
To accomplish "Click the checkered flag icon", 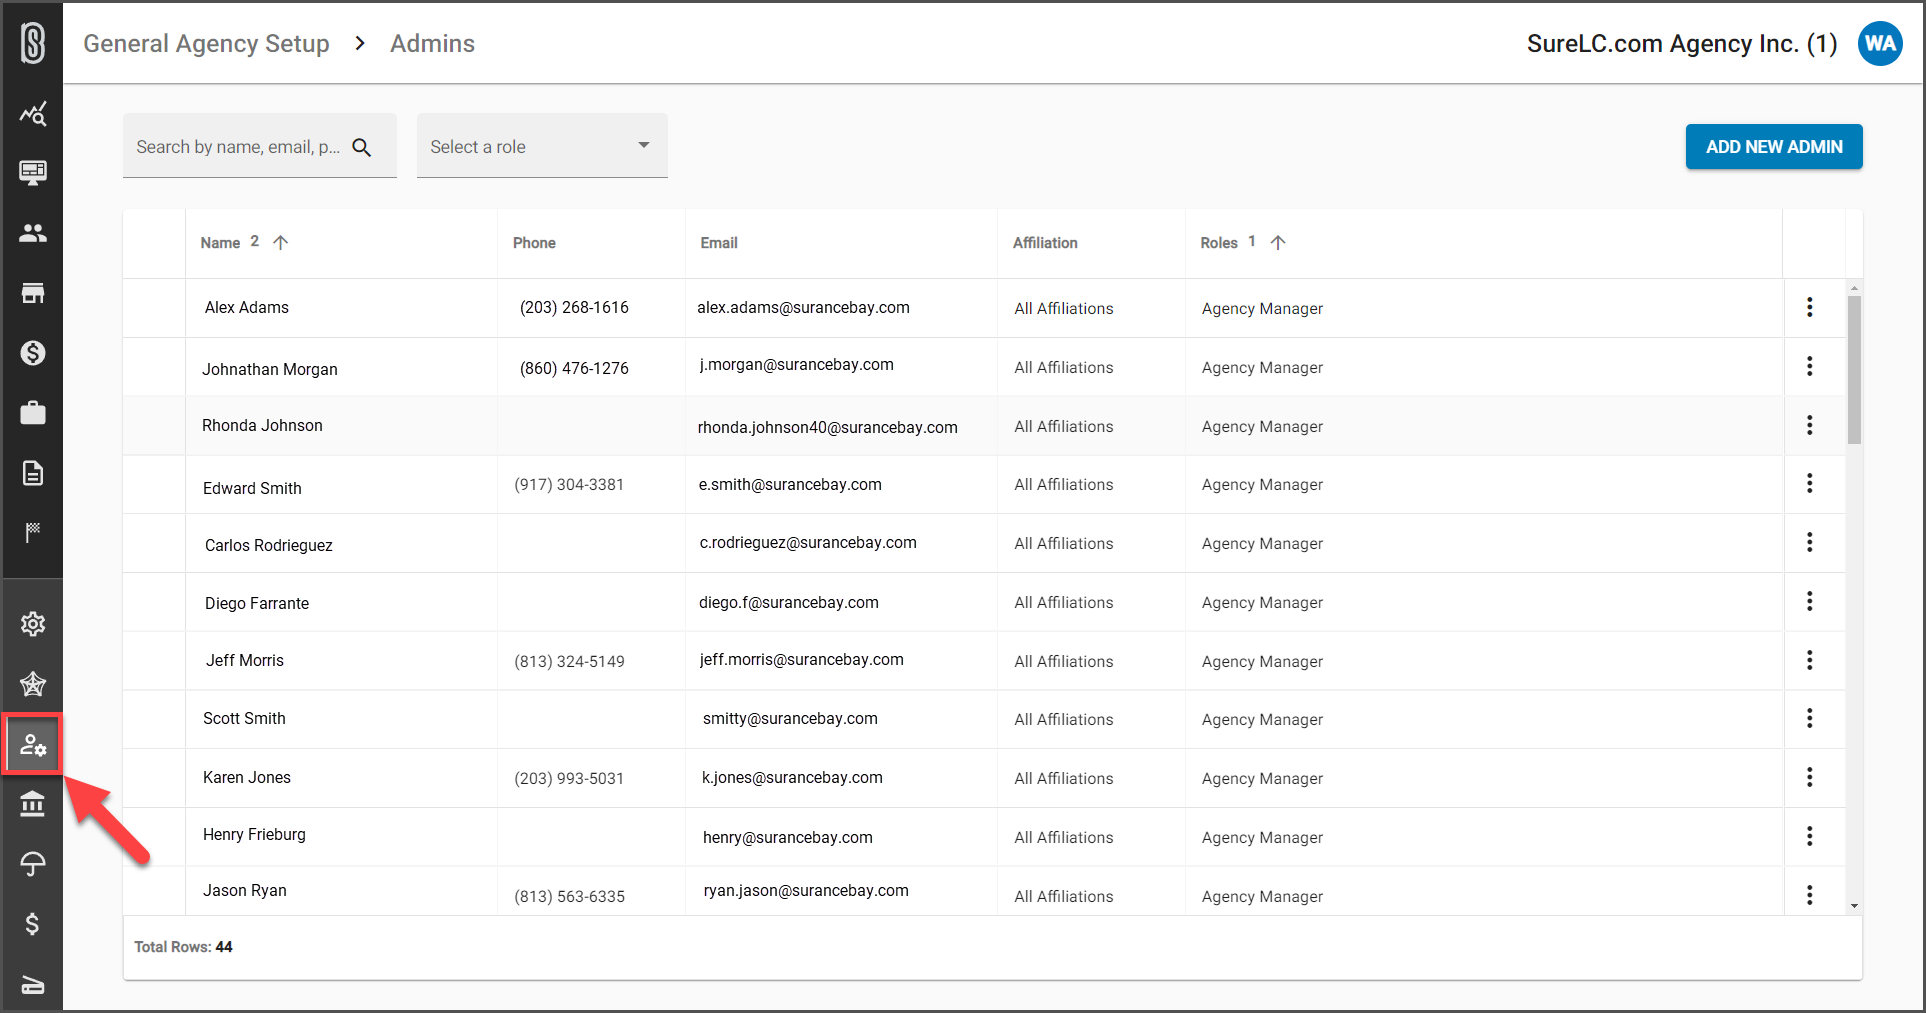I will pos(33,532).
